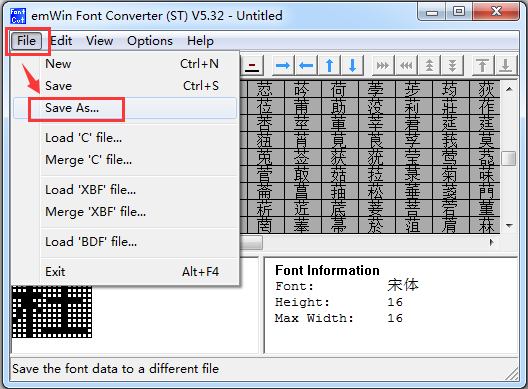Choose Save from the File menu

tap(125, 86)
